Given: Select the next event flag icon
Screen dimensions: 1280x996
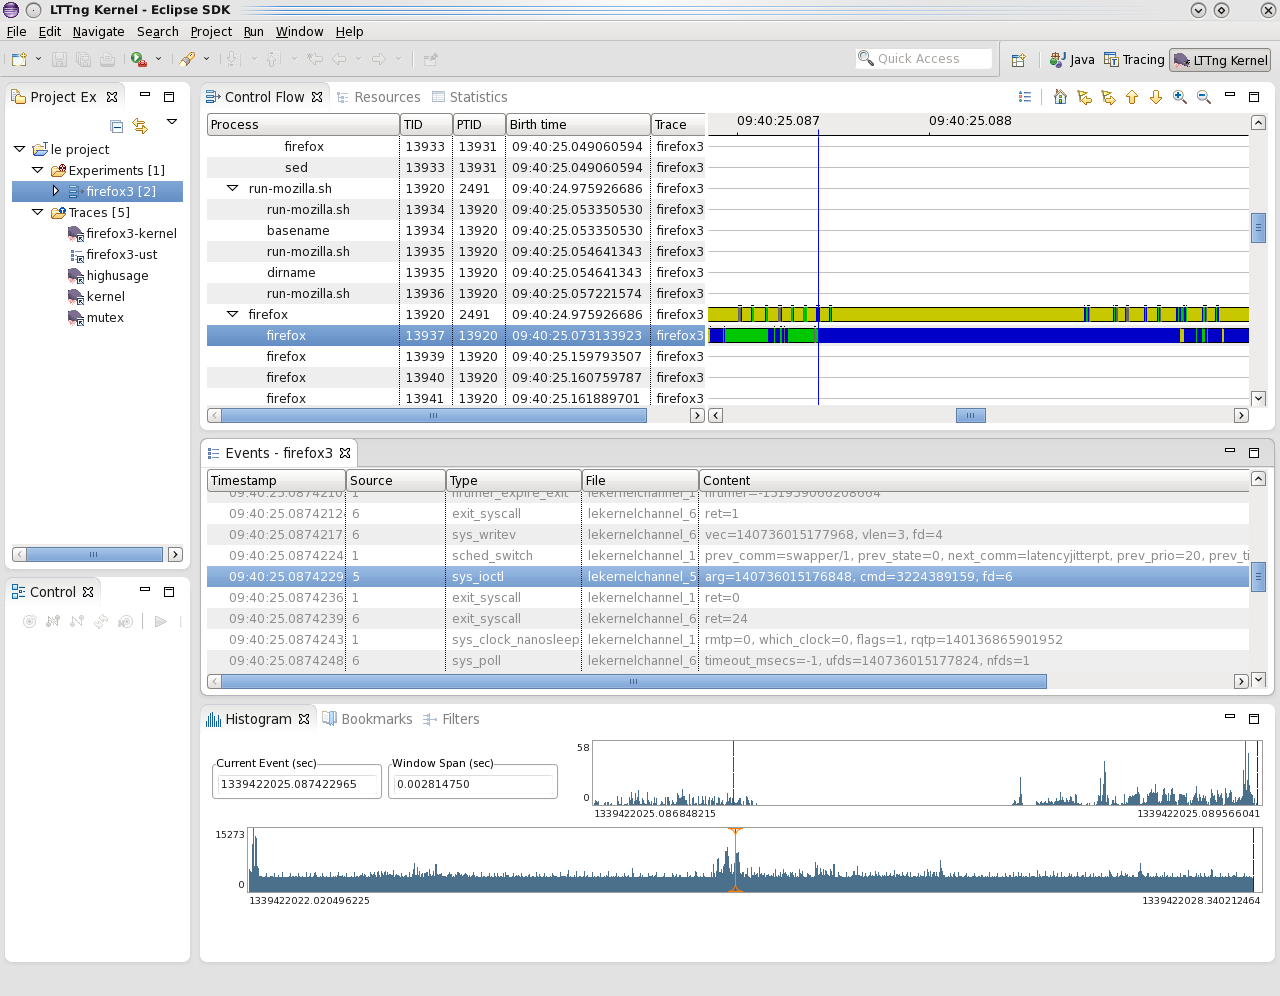Looking at the screenshot, I should point(1108,97).
